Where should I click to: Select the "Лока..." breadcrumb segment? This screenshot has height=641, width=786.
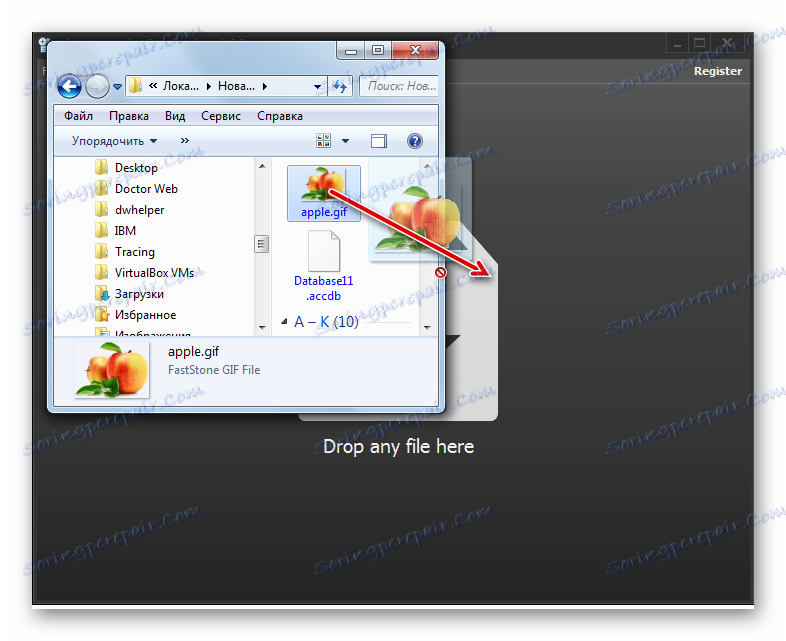click(x=180, y=86)
